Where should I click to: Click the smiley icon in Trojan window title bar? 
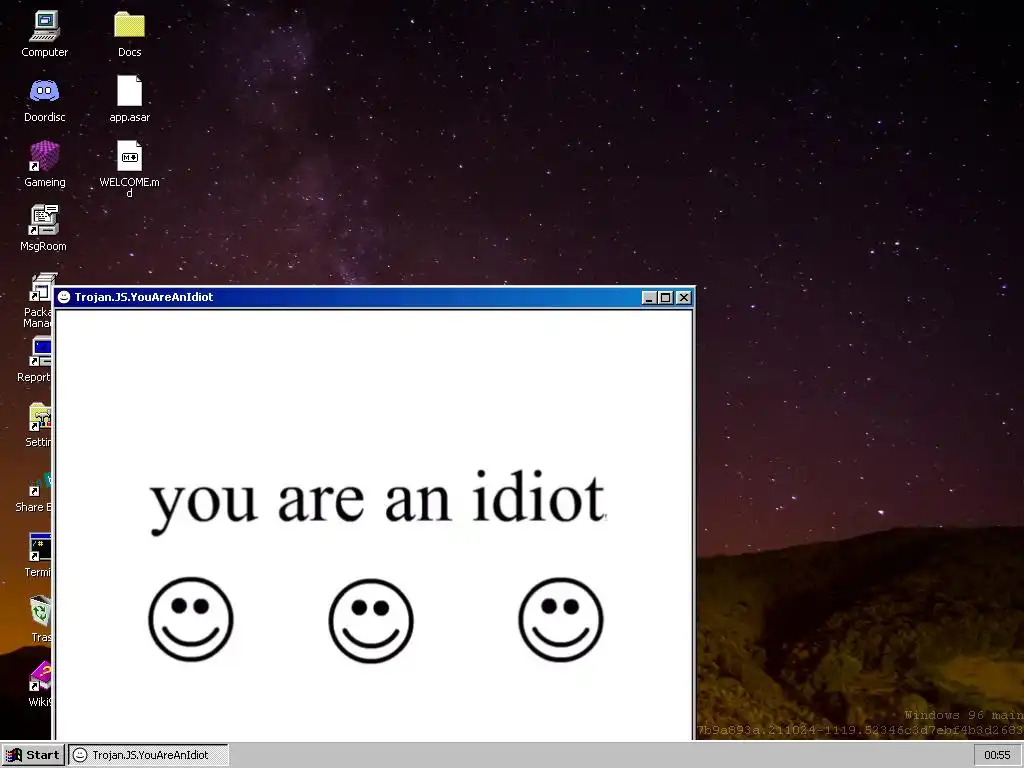64,297
